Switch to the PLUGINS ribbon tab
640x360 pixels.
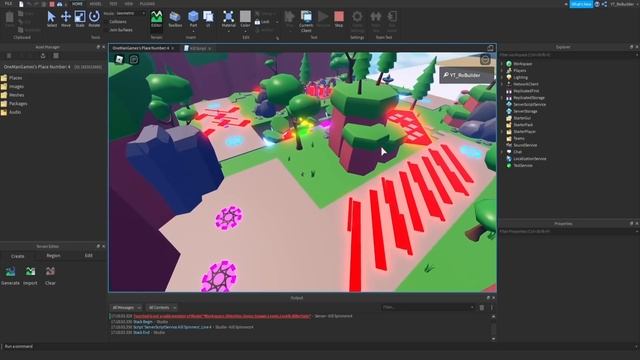tap(147, 4)
